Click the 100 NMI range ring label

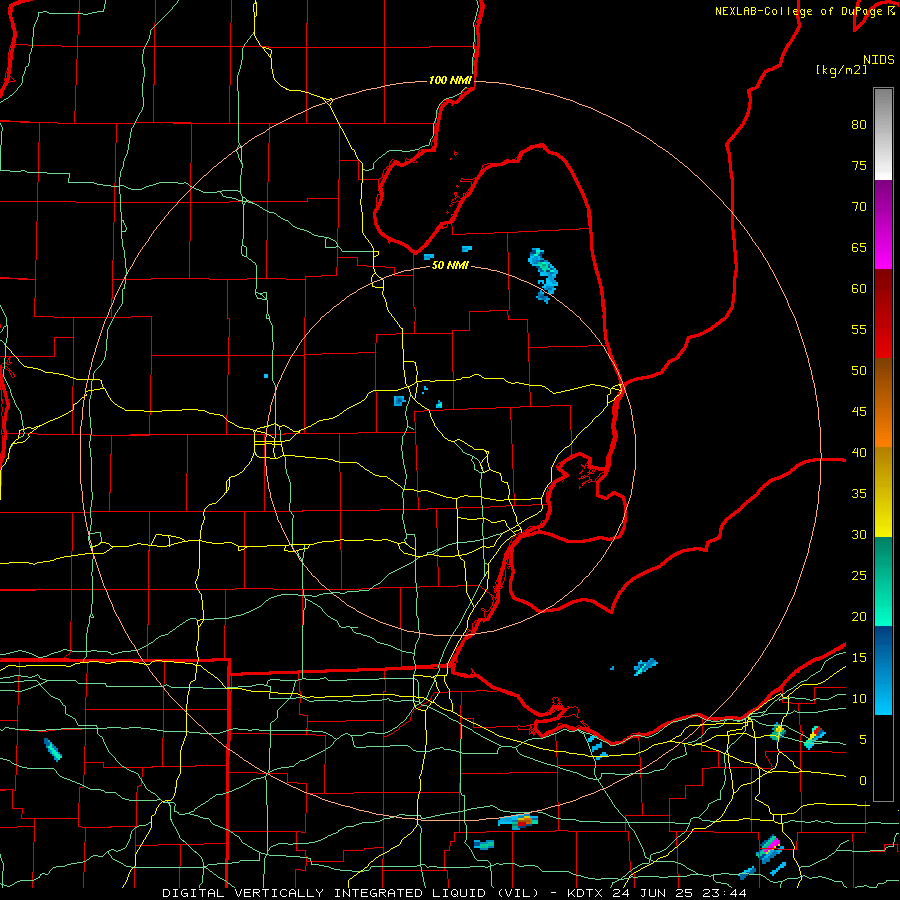click(x=450, y=80)
